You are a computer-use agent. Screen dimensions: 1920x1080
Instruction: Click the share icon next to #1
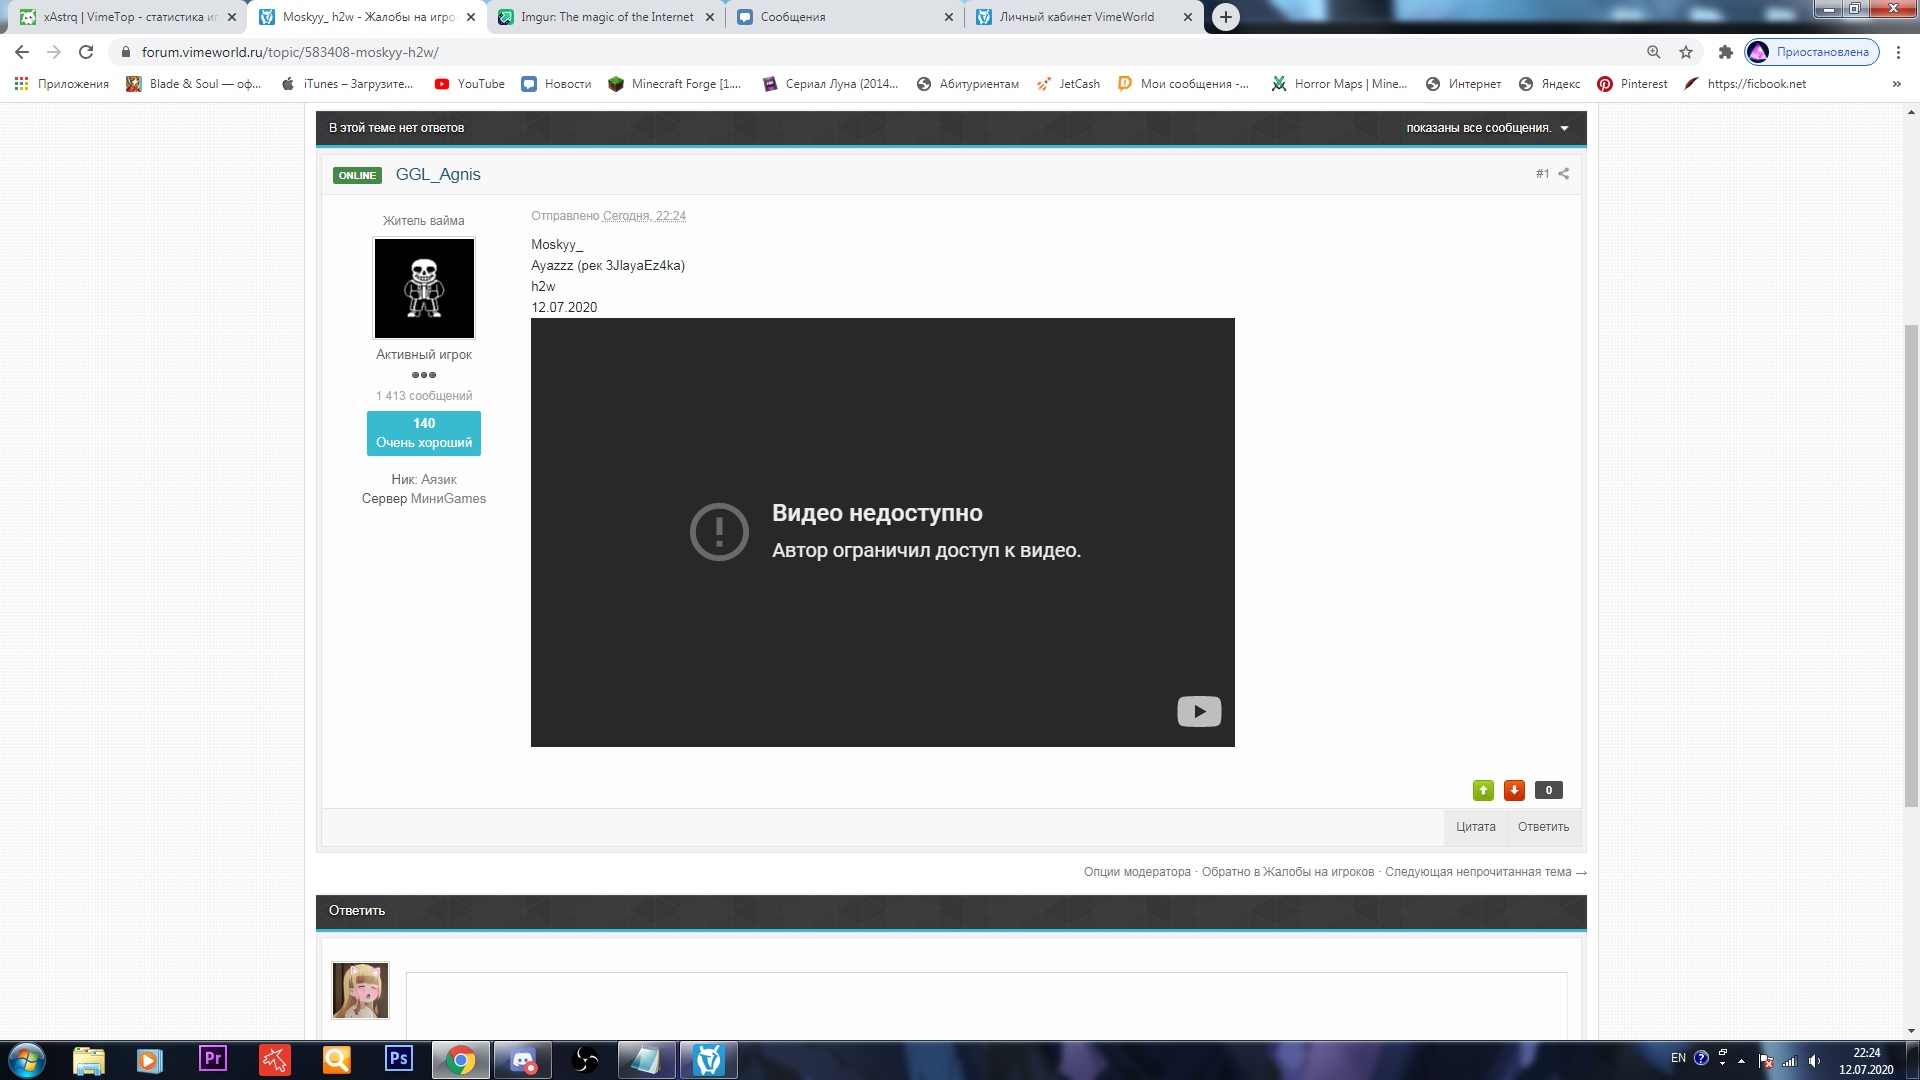click(x=1564, y=173)
